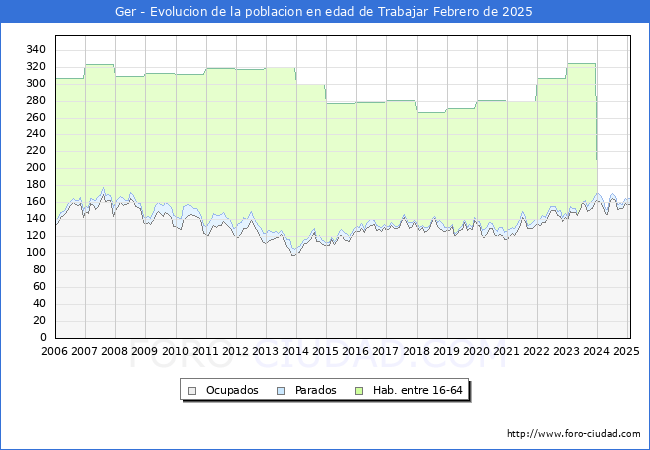Click the 60 y-axis value
The width and height of the screenshot is (650, 450).
coord(39,286)
